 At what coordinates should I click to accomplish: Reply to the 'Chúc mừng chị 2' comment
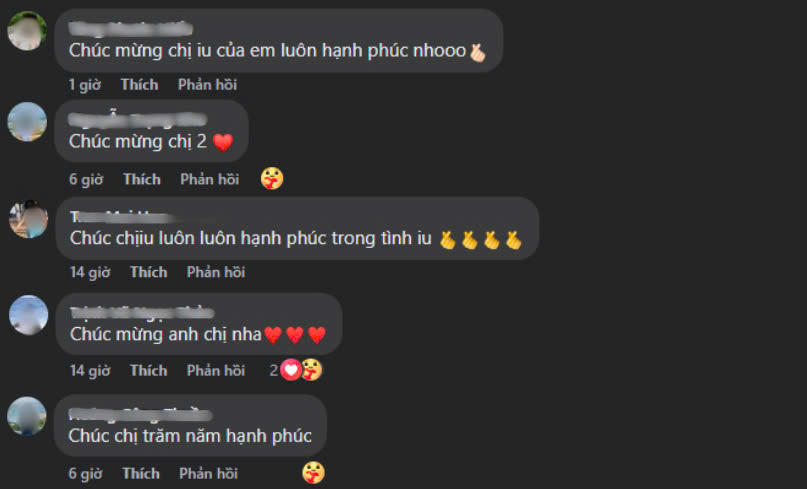click(x=209, y=179)
